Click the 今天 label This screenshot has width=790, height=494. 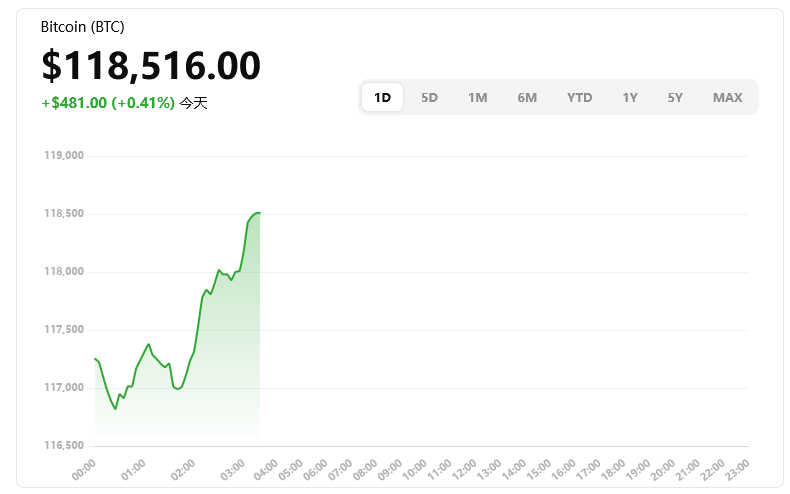pos(194,103)
